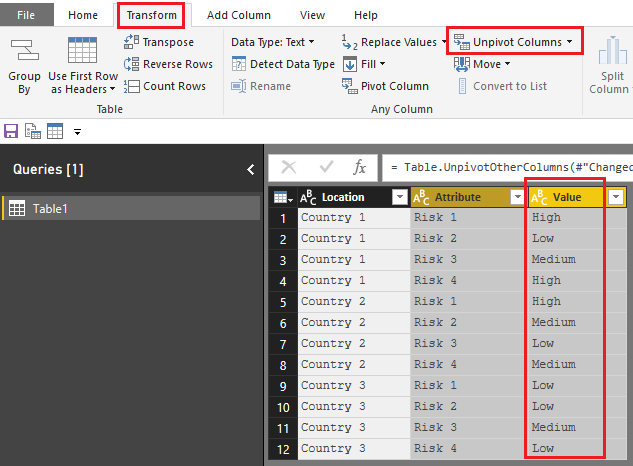Click the ABC type icon of Value column
This screenshot has width=633, height=466.
click(x=539, y=197)
